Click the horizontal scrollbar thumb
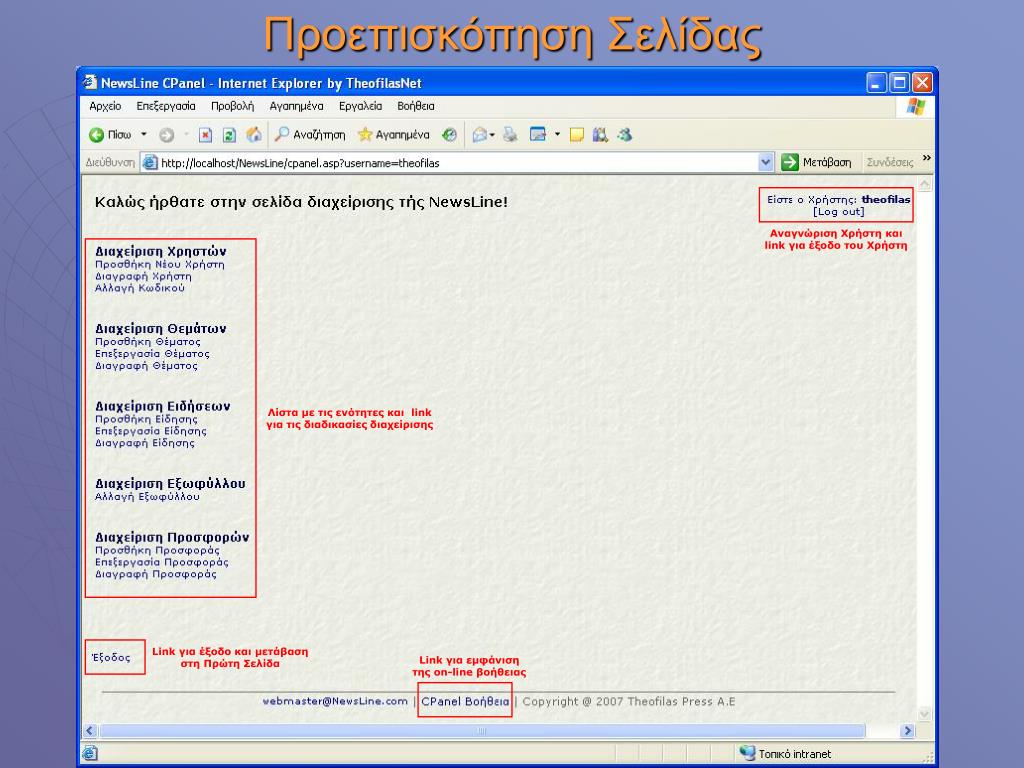 pos(482,731)
